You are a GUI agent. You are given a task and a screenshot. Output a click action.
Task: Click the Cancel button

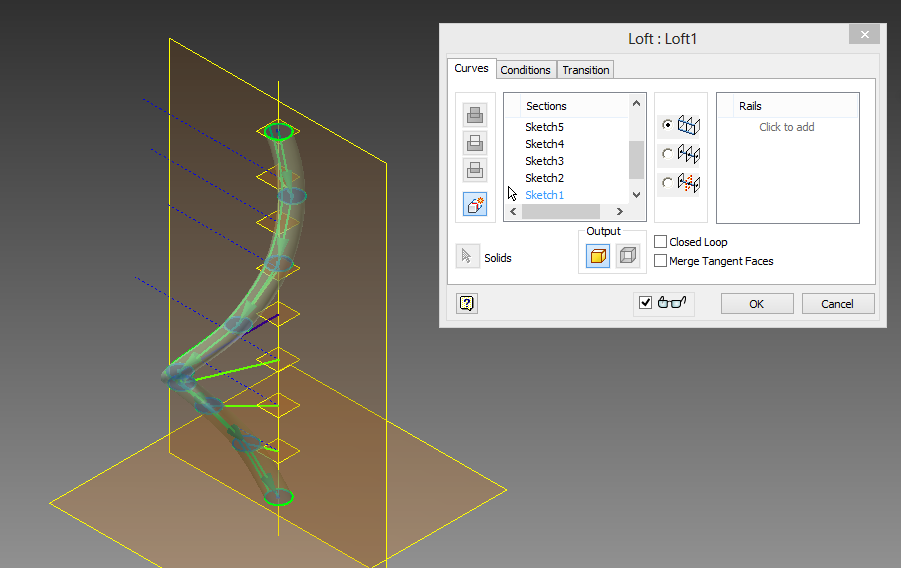pyautogui.click(x=837, y=304)
